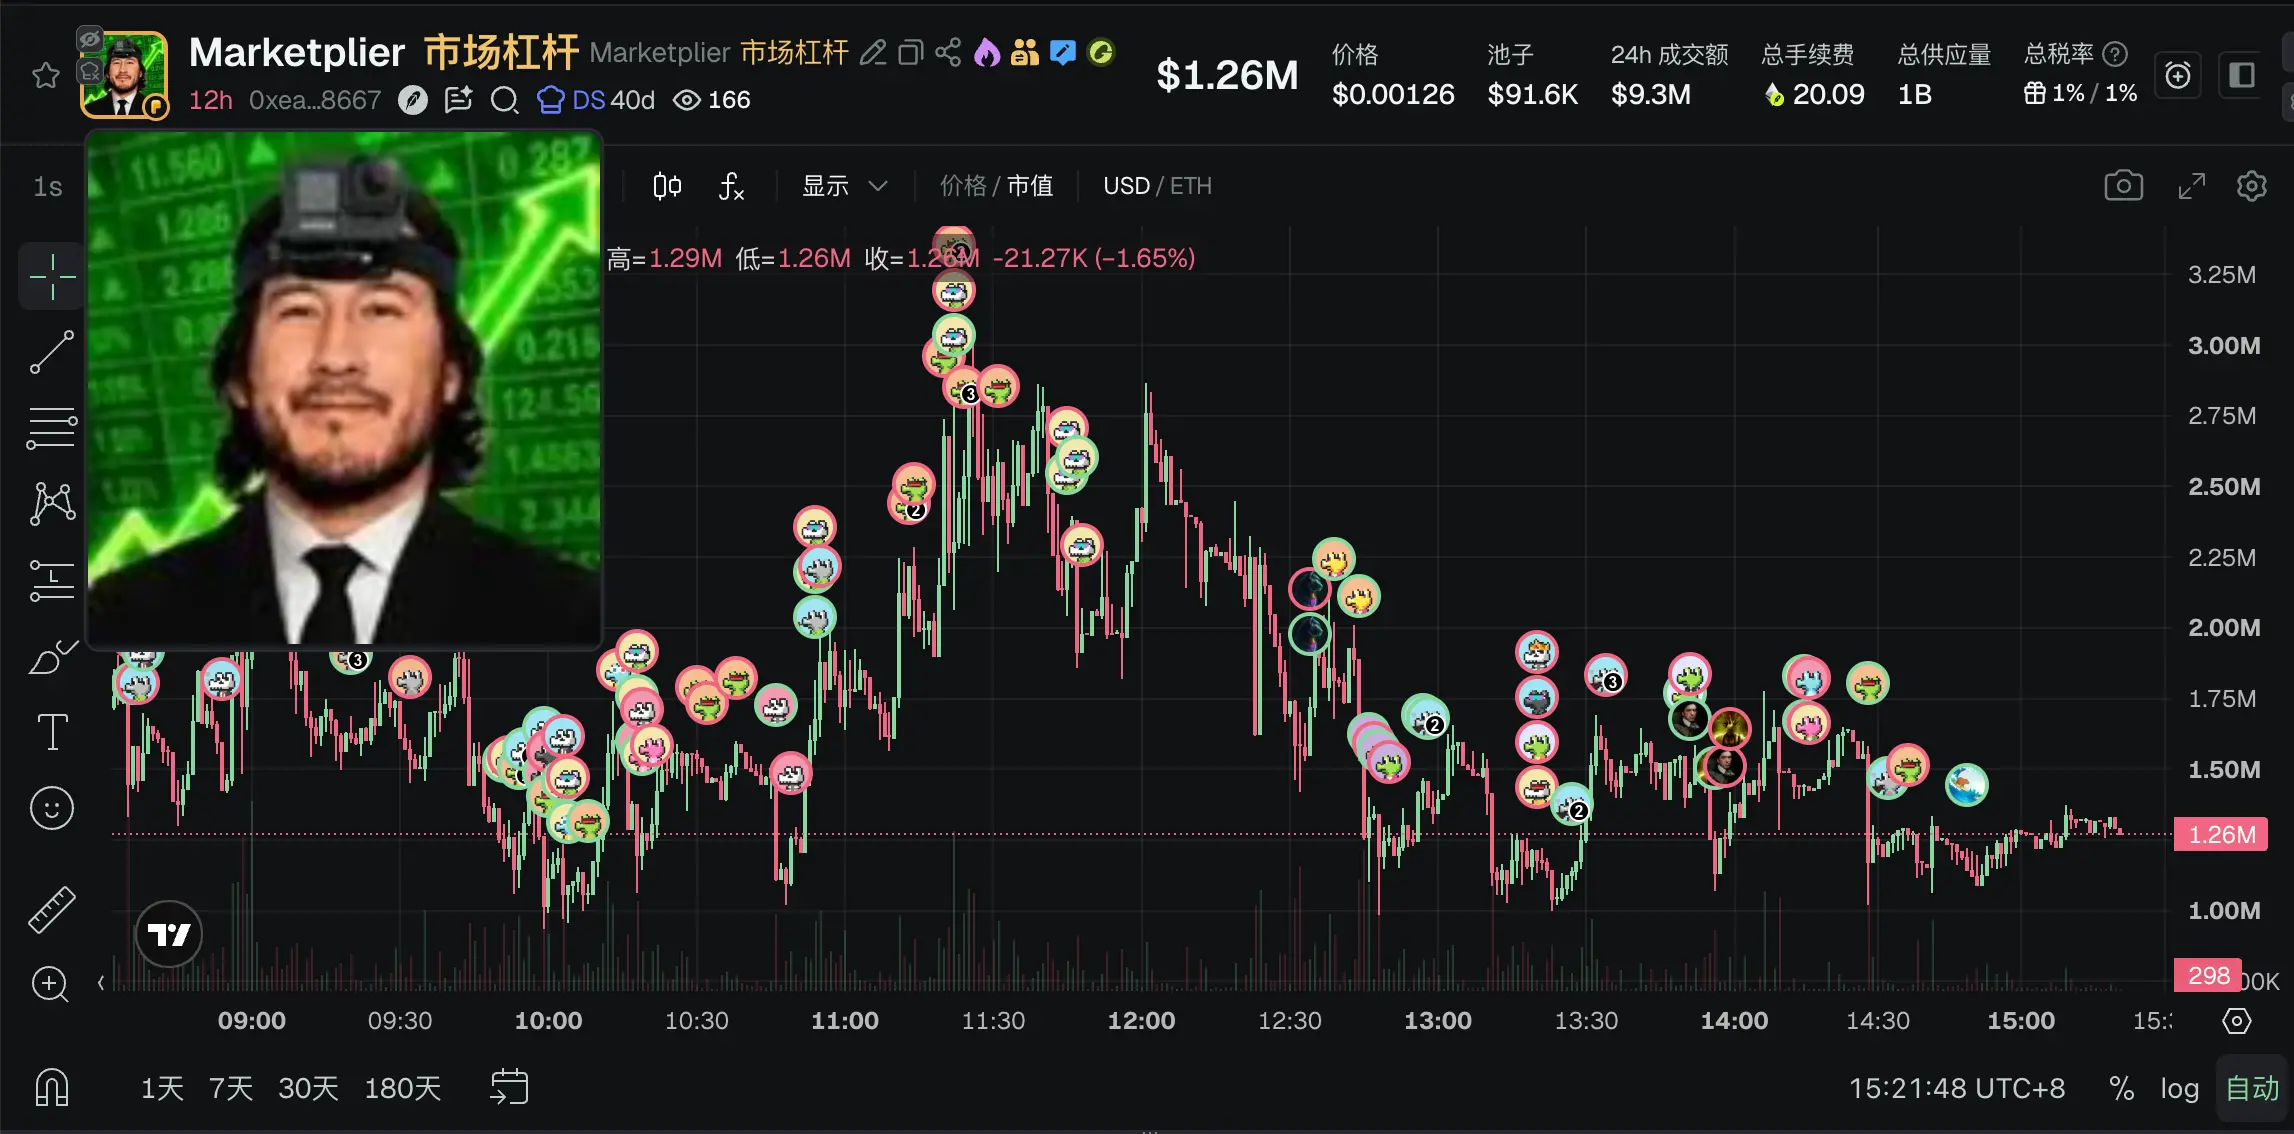Open the emoji sticker tool

[52, 808]
